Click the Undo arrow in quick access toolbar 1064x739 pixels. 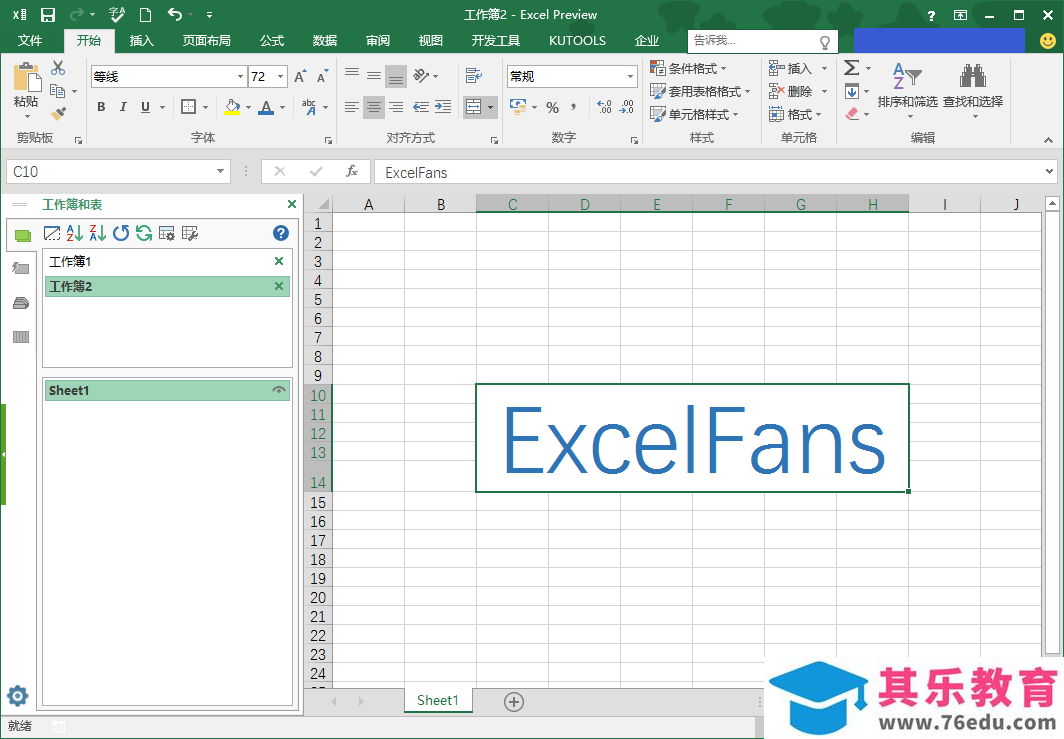tap(174, 14)
